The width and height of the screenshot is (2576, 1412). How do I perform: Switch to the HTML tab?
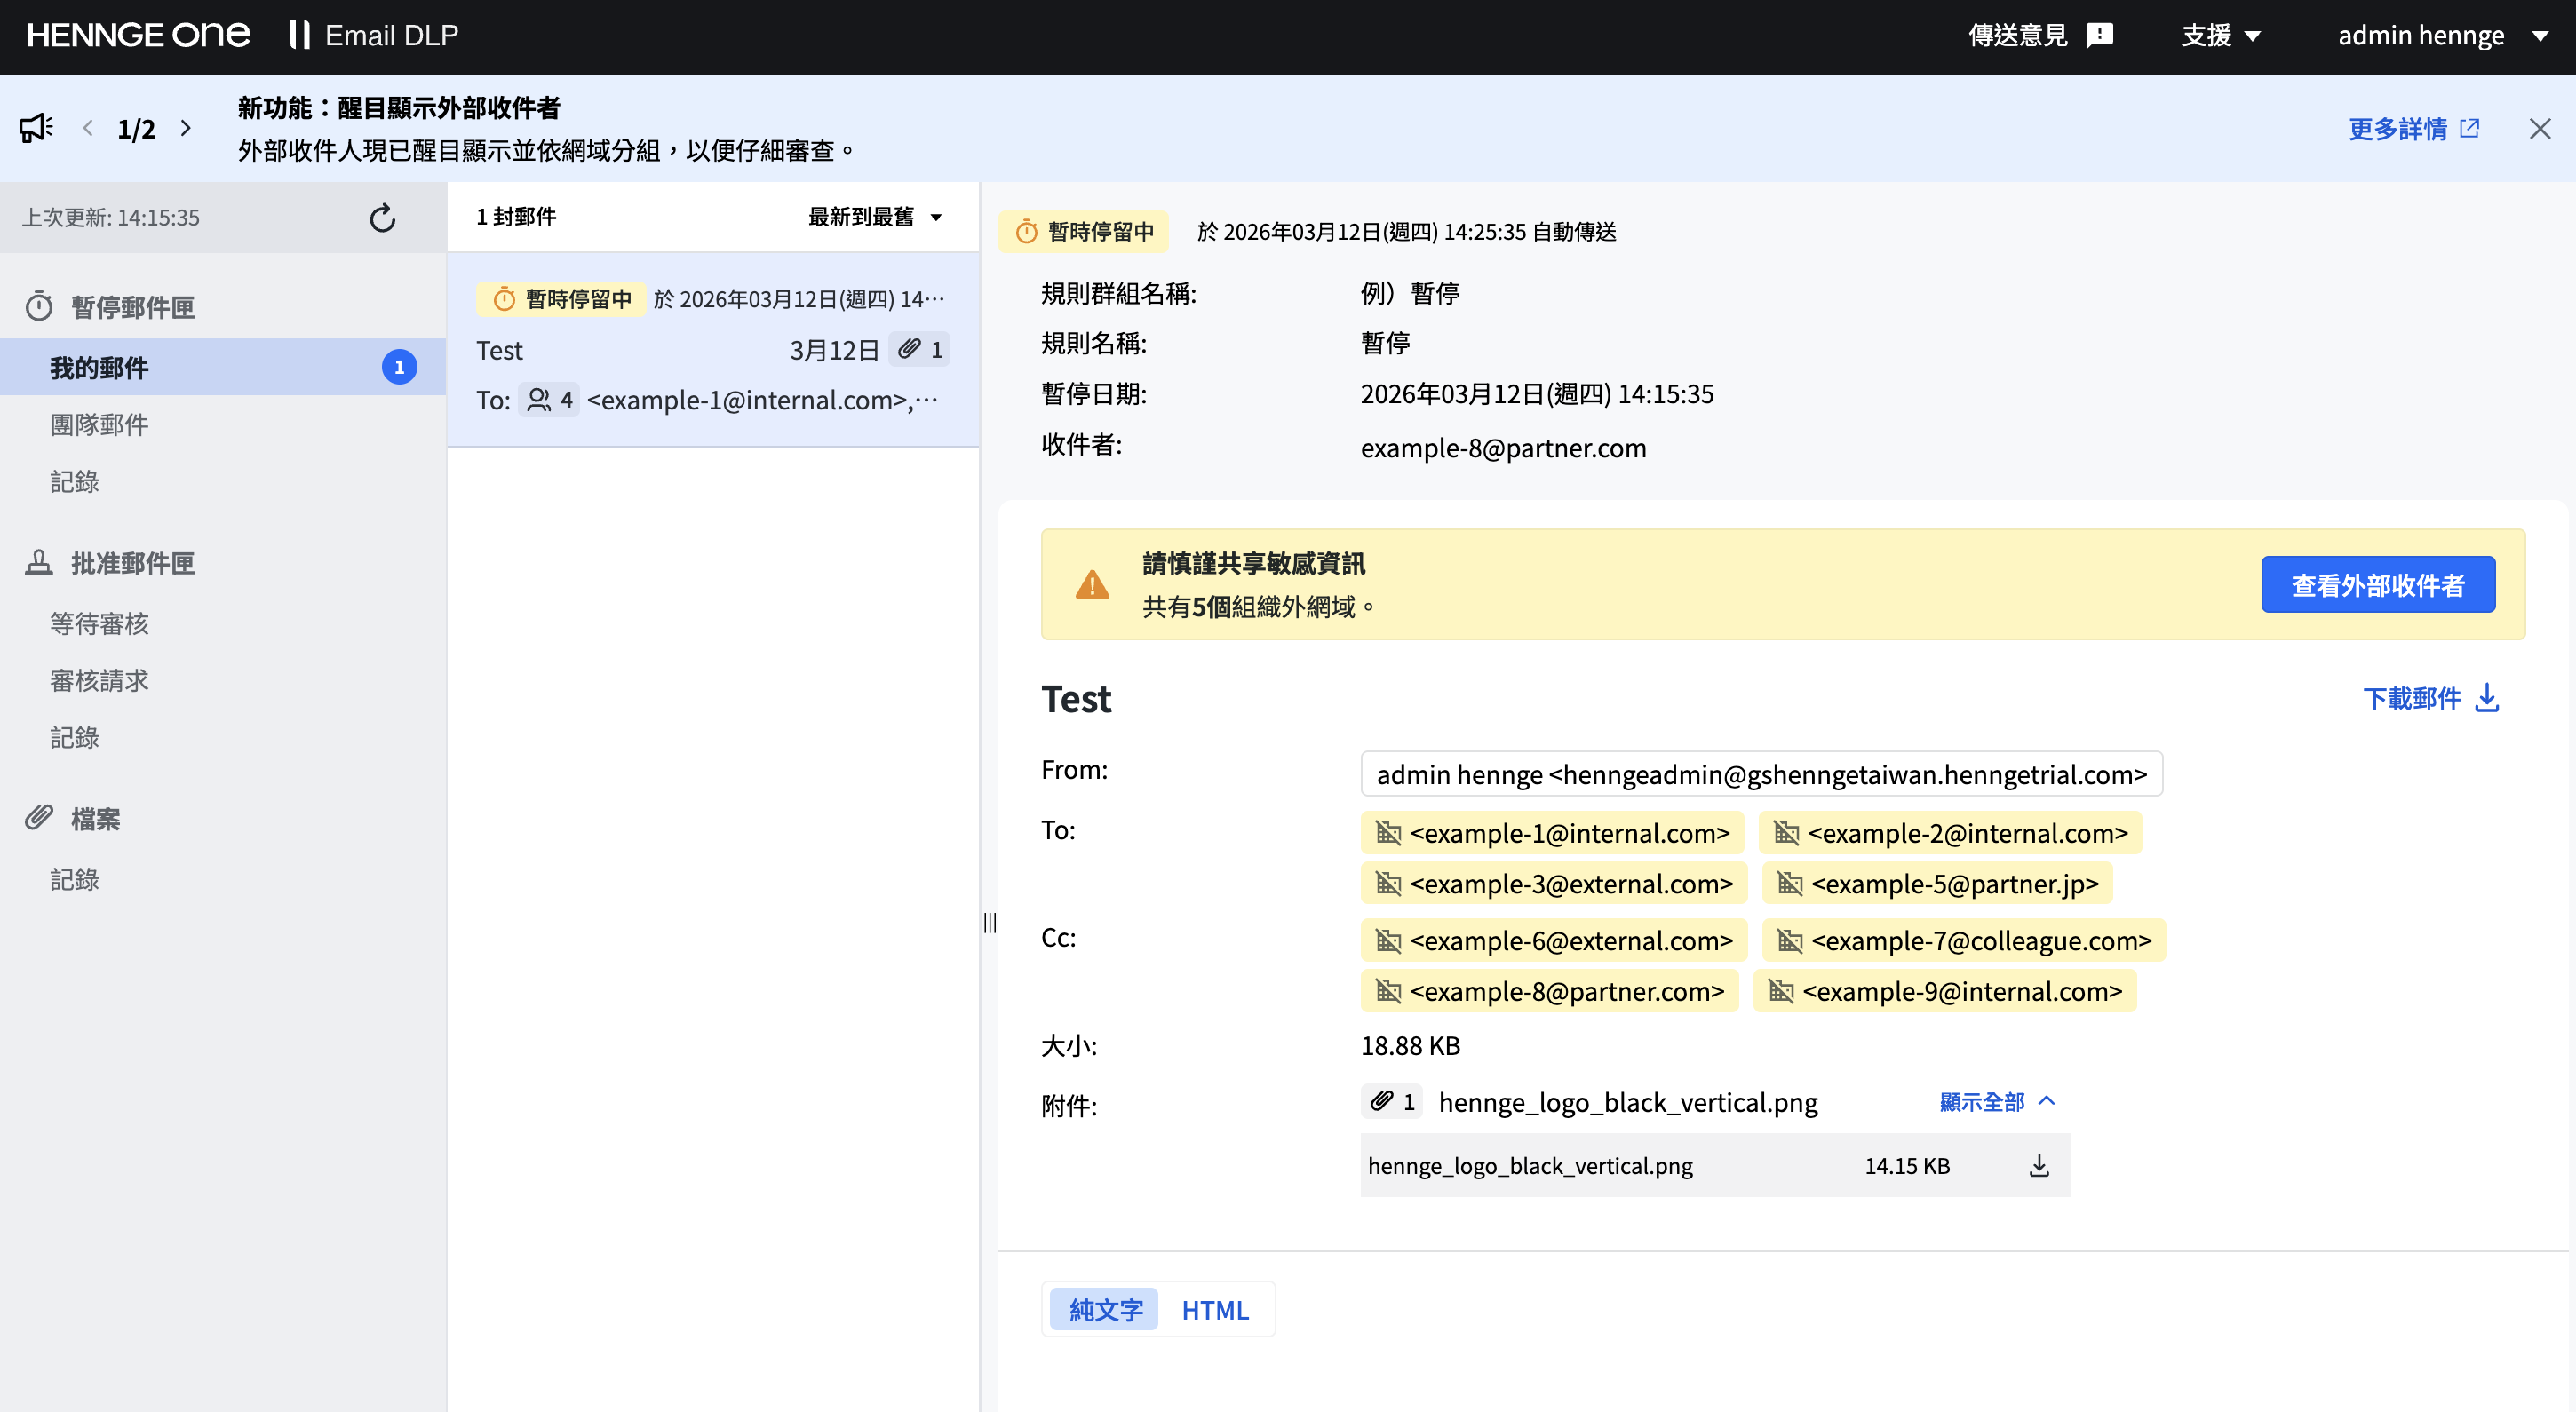[1214, 1309]
